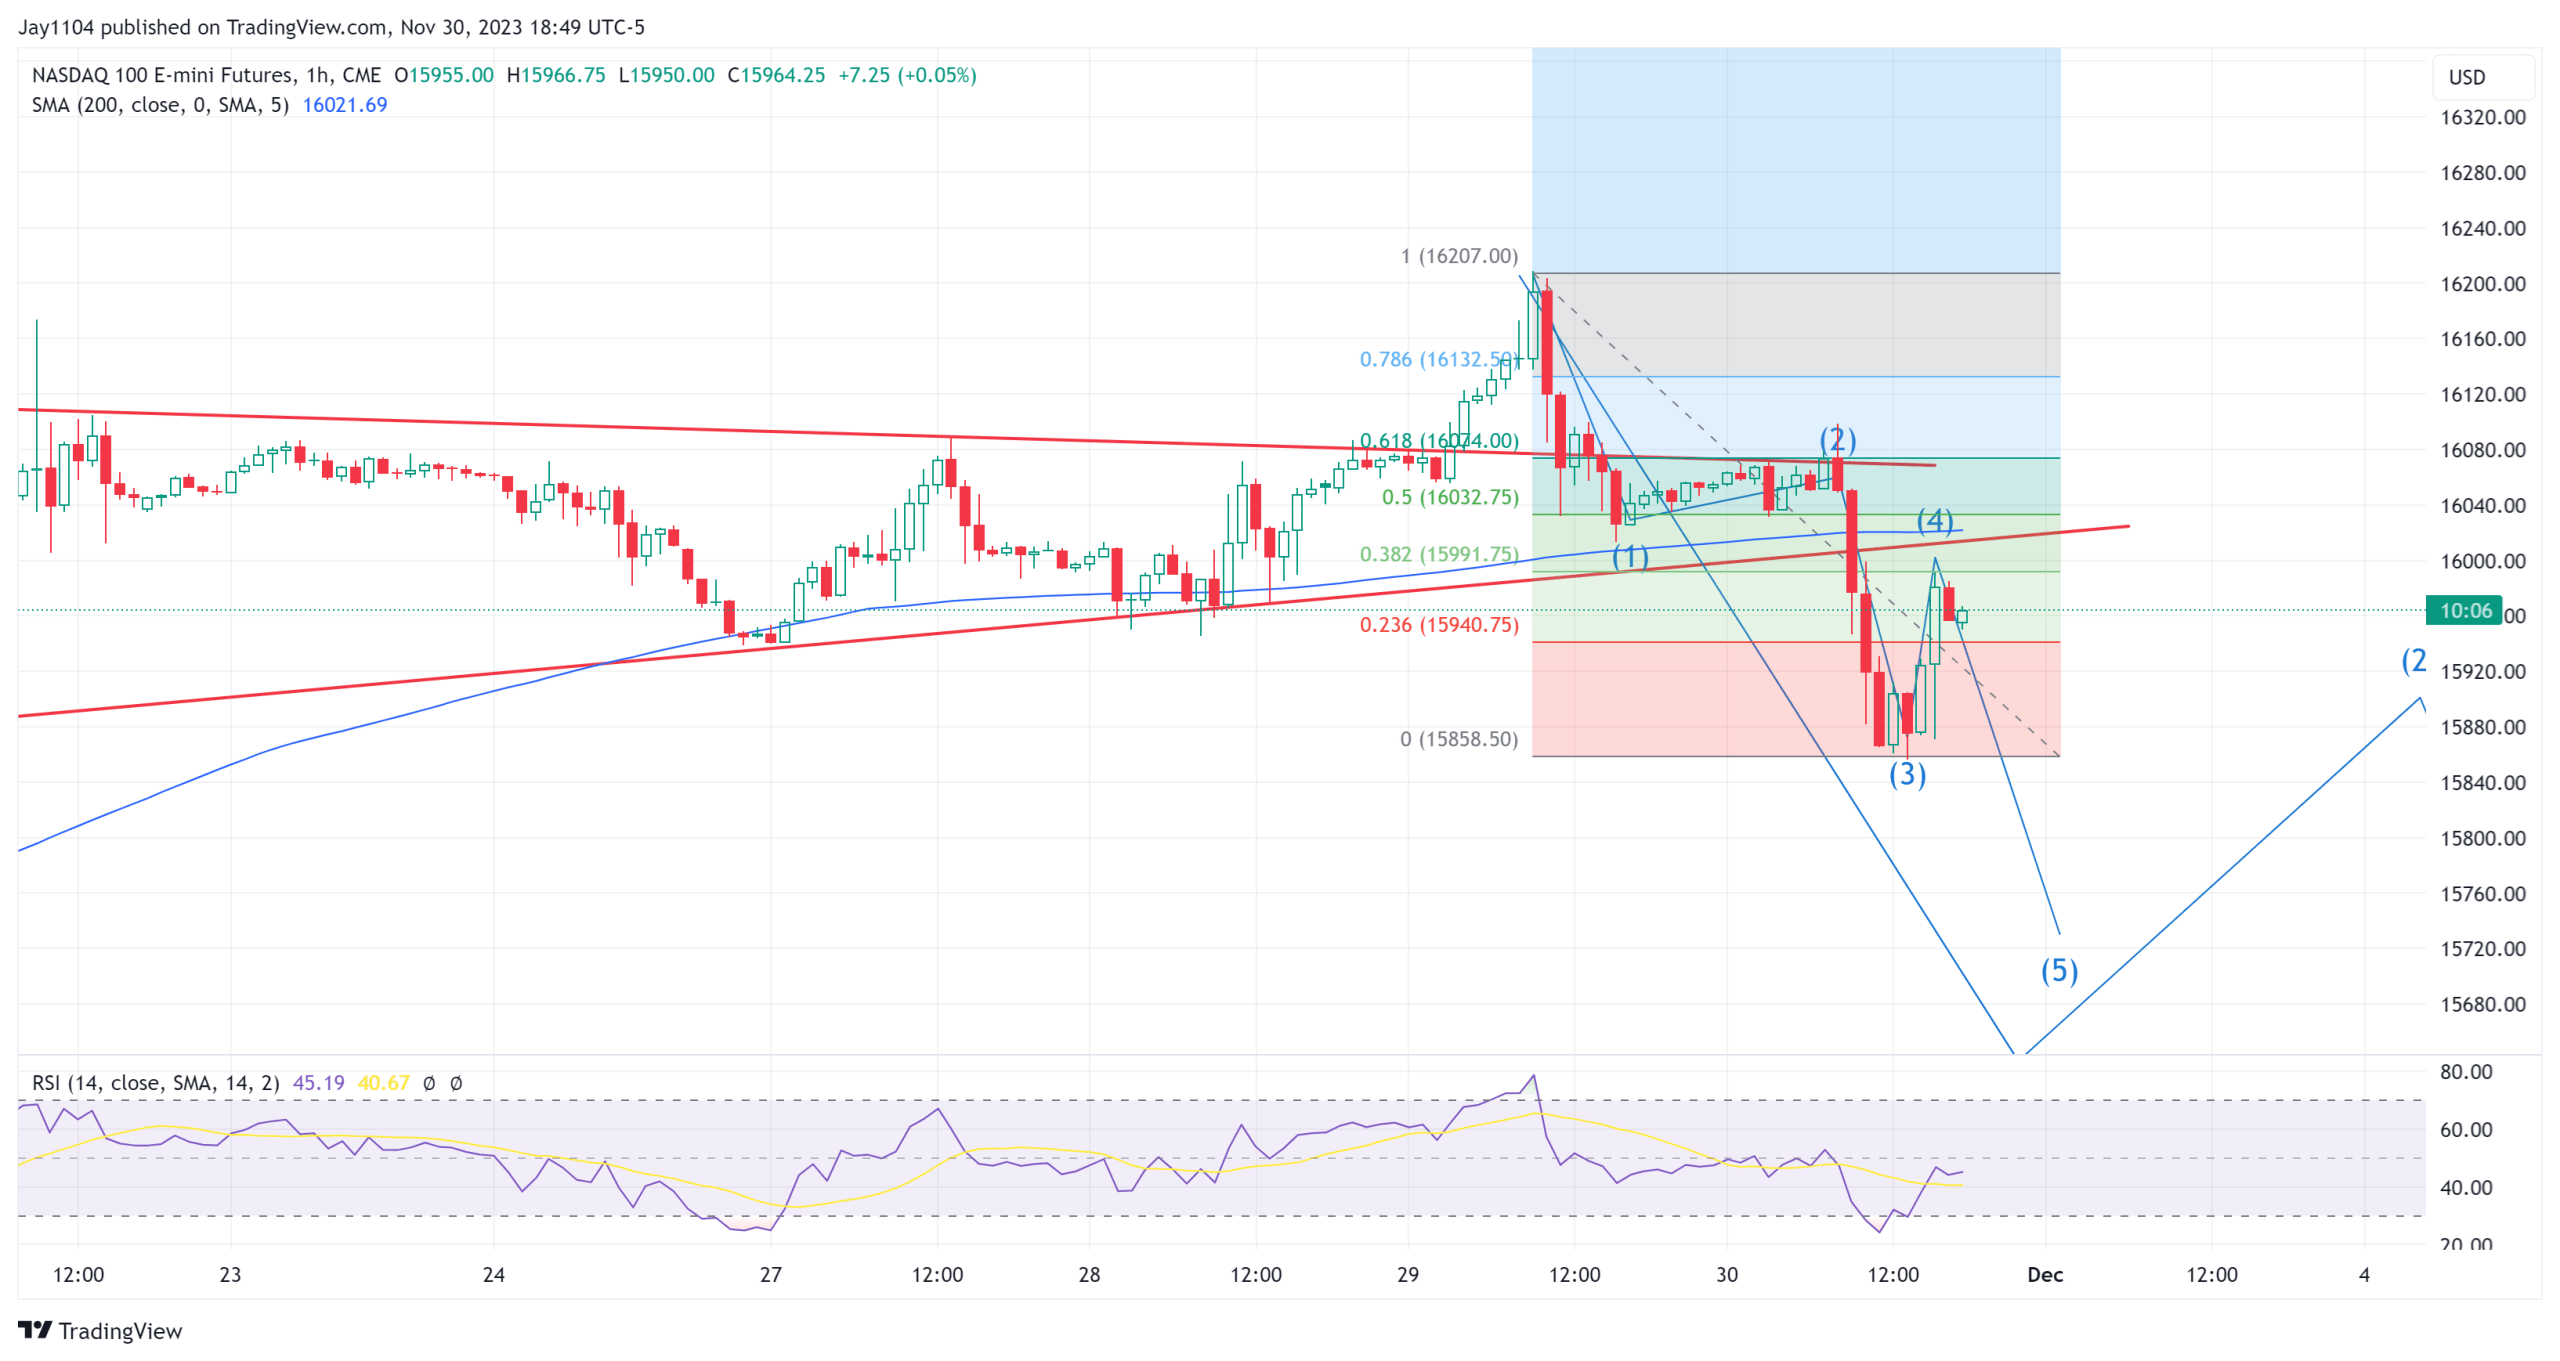Click the Fibonacci label 1 (16207.00)

click(1458, 256)
